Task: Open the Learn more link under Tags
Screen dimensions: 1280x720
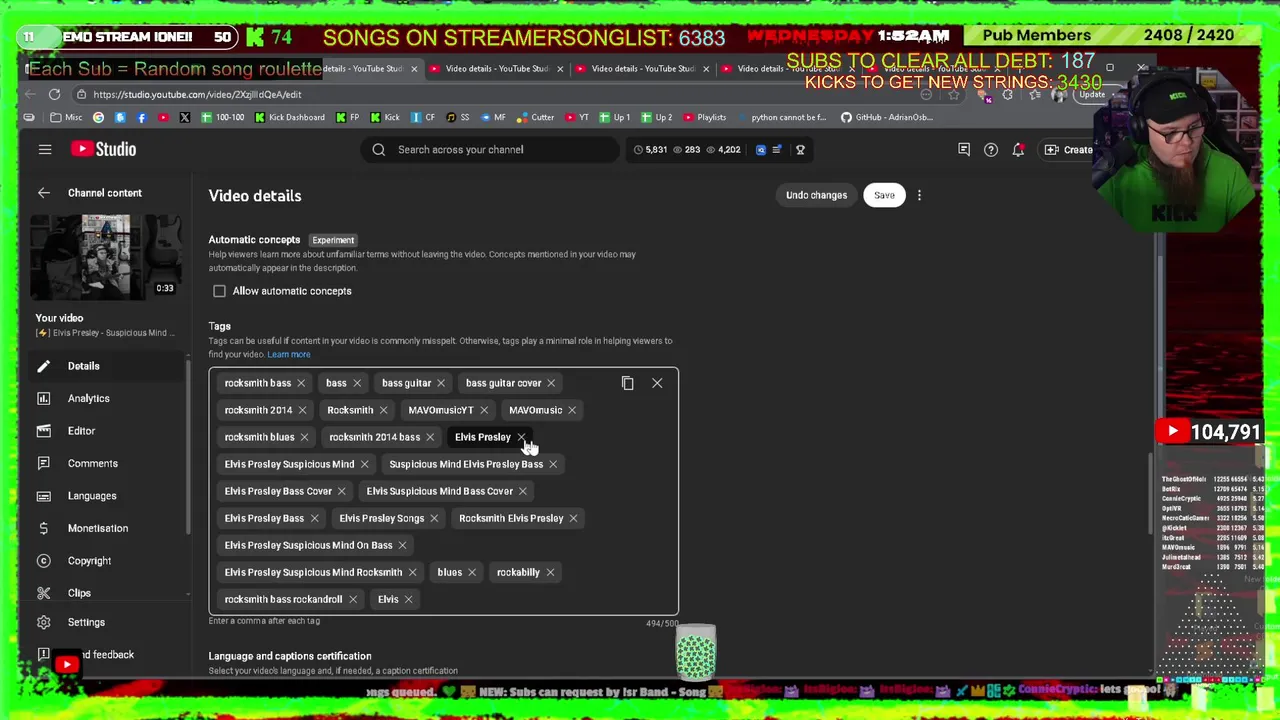Action: (288, 354)
